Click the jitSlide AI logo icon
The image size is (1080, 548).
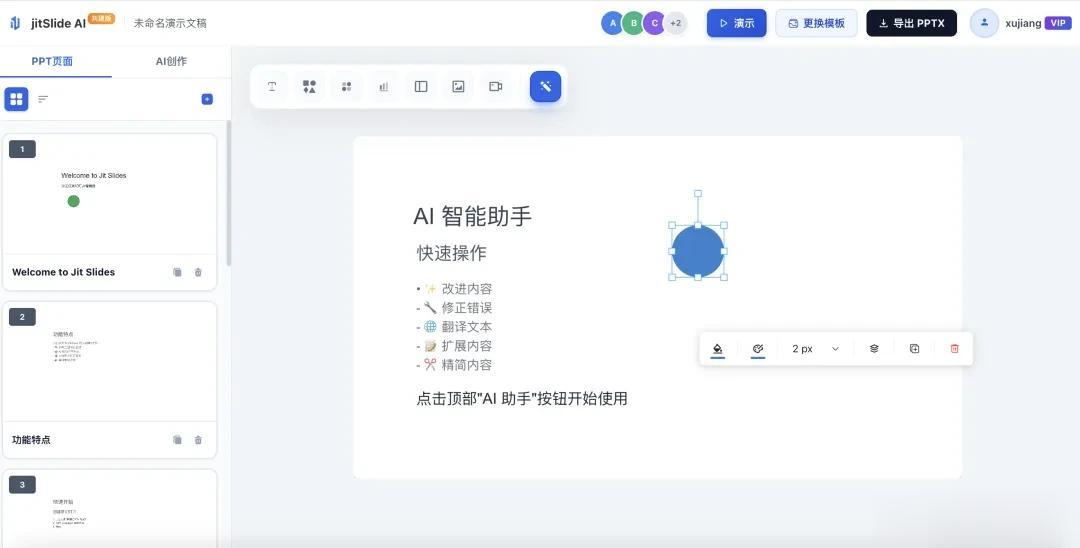15,23
